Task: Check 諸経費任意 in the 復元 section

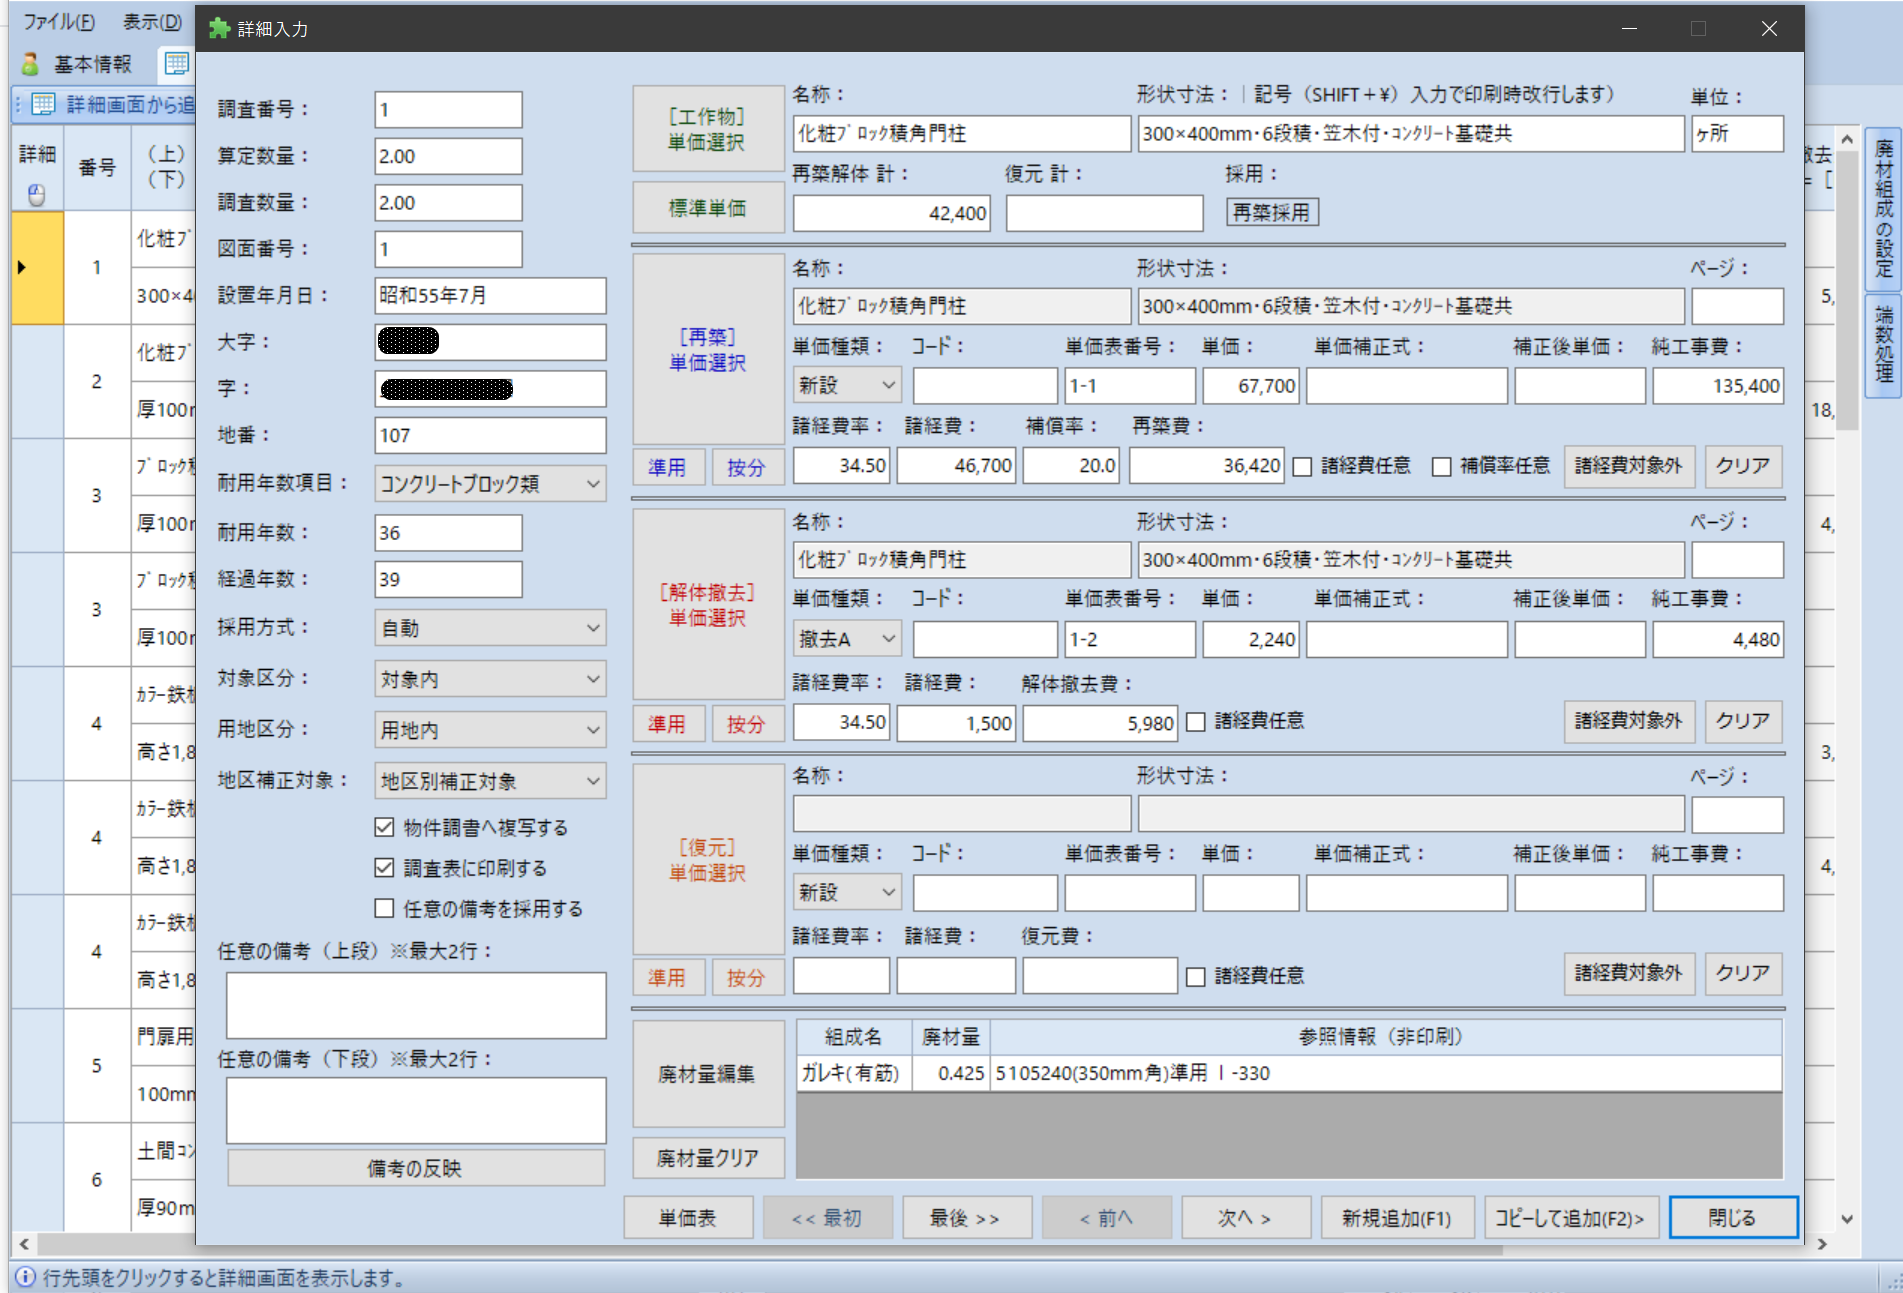Action: click(x=1196, y=977)
